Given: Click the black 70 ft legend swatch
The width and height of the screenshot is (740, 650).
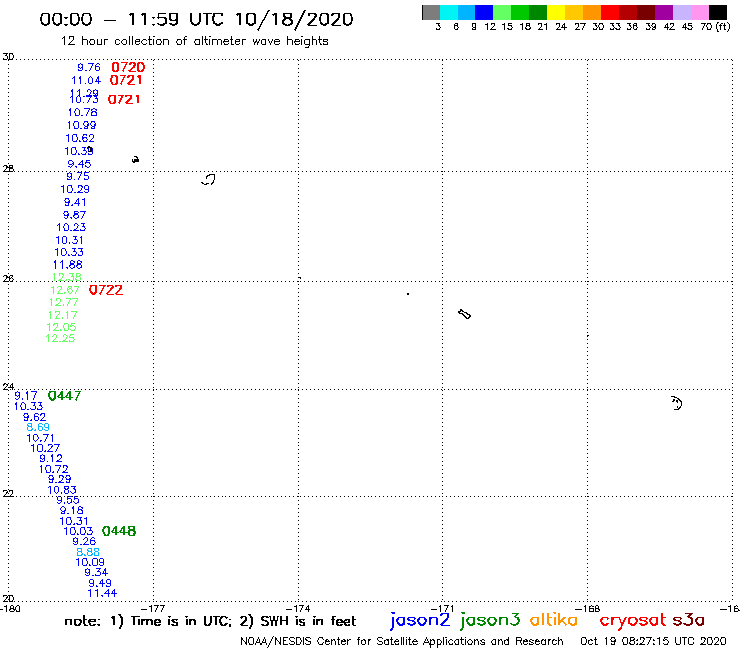Looking at the screenshot, I should (717, 12).
